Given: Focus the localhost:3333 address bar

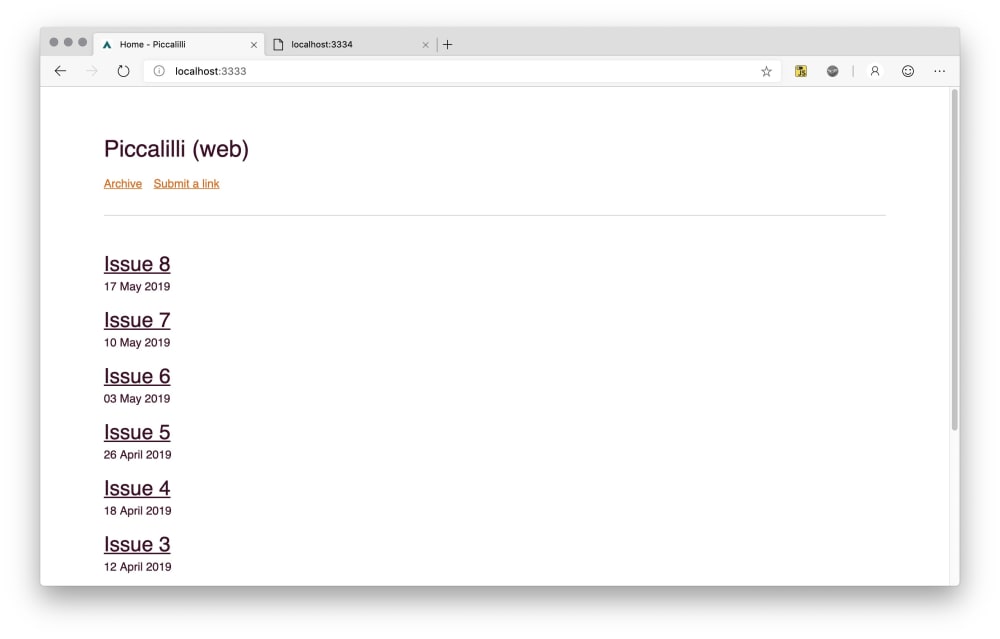Looking at the screenshot, I should coord(462,71).
